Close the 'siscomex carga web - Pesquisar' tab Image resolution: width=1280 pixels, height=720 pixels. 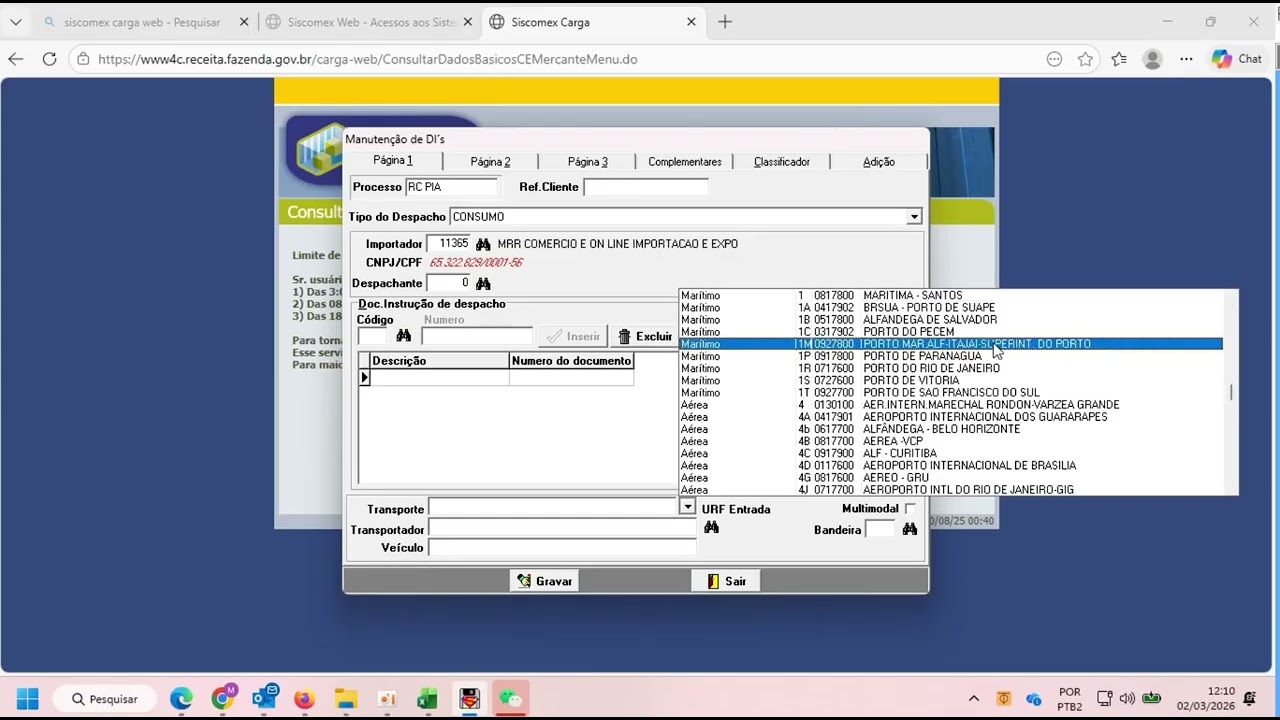click(244, 22)
